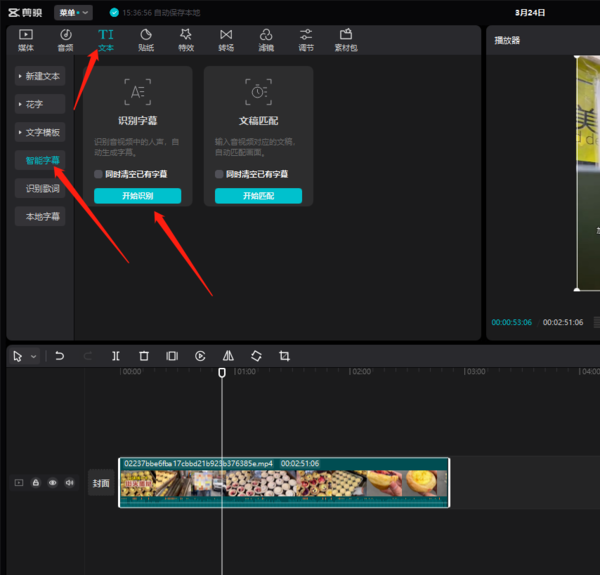Enable 同时清空已有字幕 under 识别字幕

pos(98,174)
